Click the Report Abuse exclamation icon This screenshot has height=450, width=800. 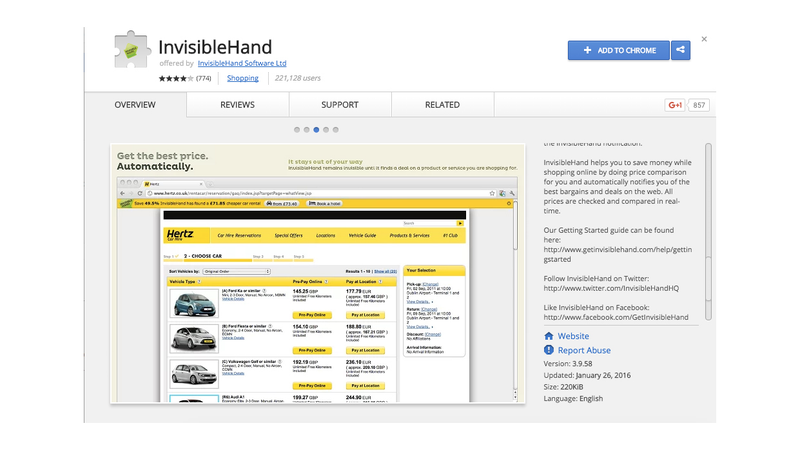coord(548,350)
